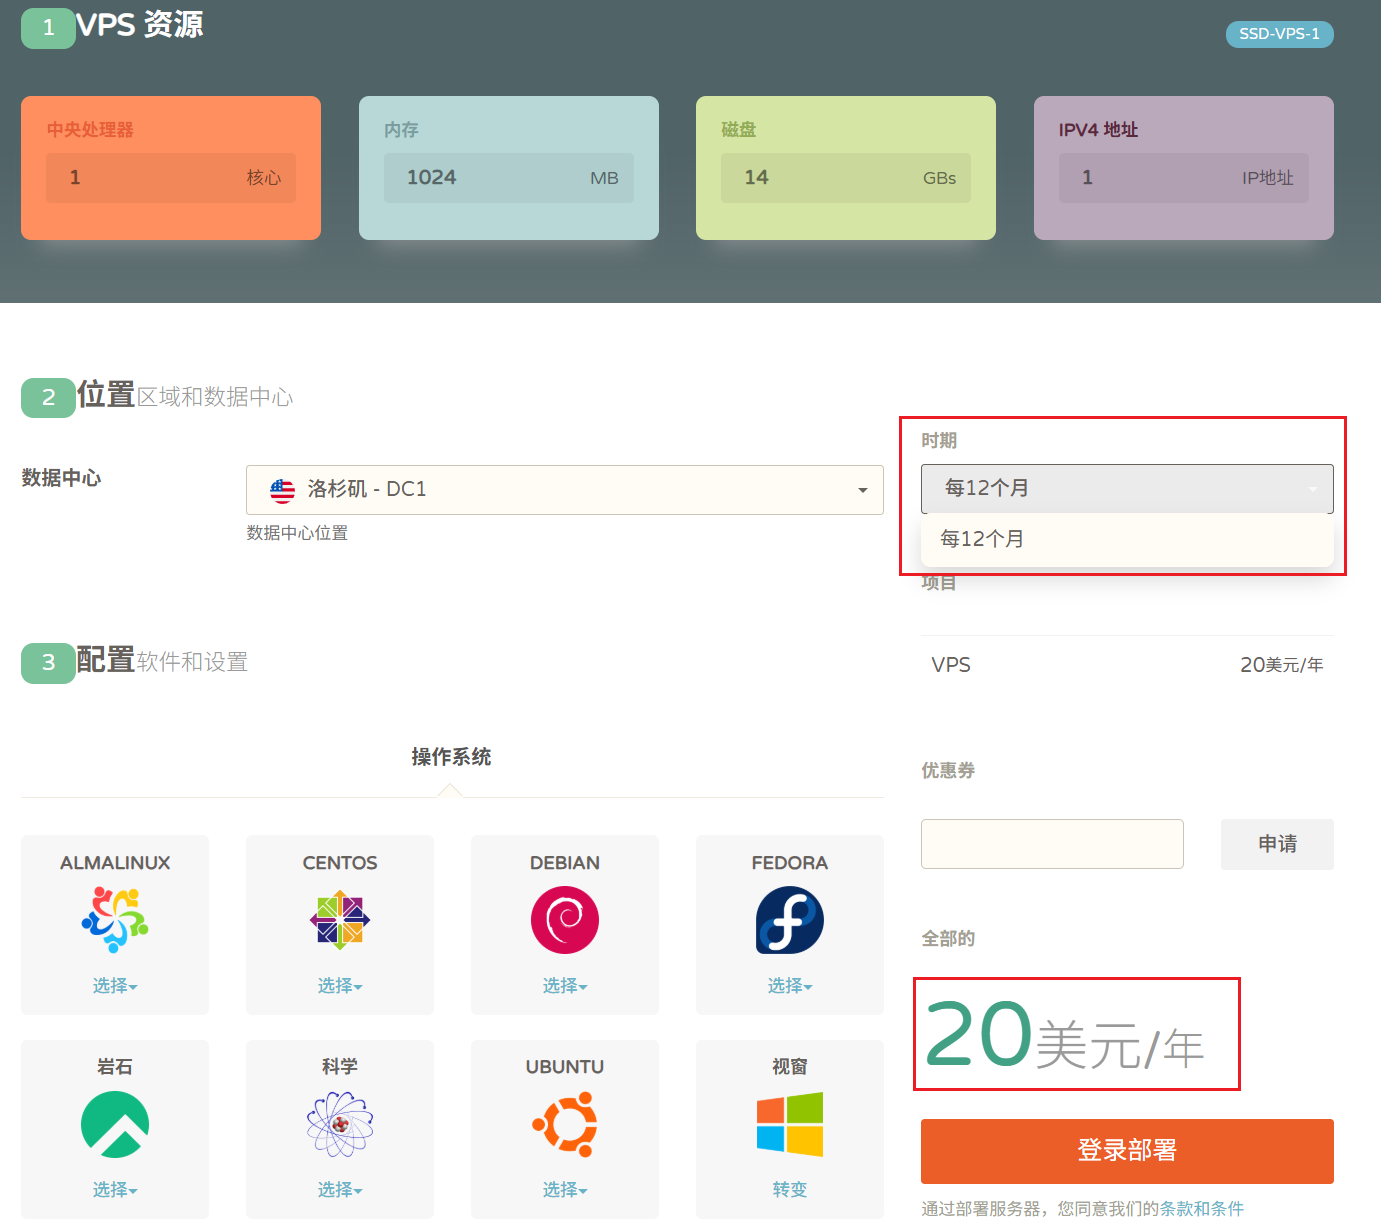
Task: Click the Fedora logo icon
Action: (x=790, y=920)
